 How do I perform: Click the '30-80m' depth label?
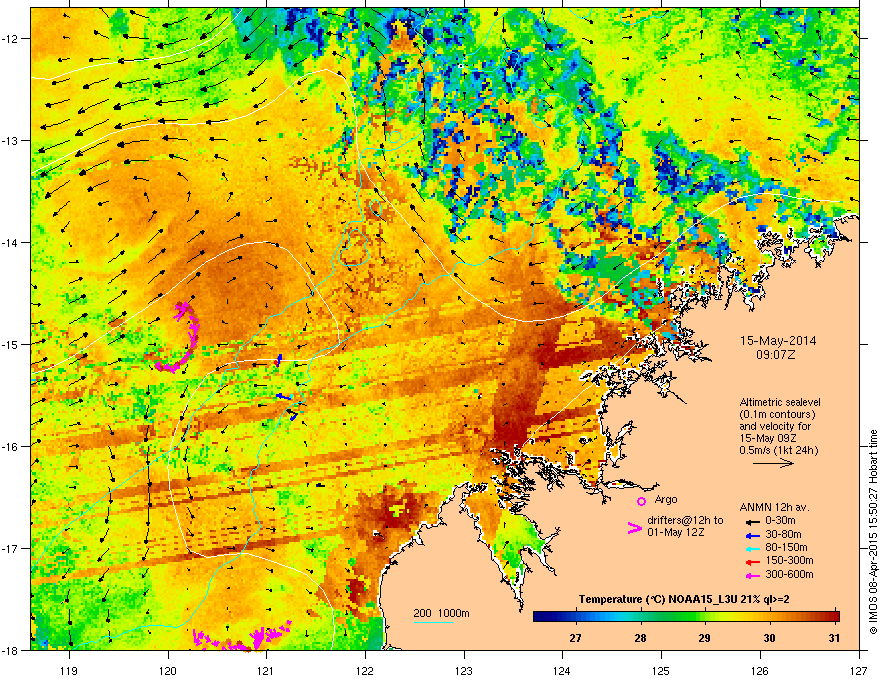point(783,534)
